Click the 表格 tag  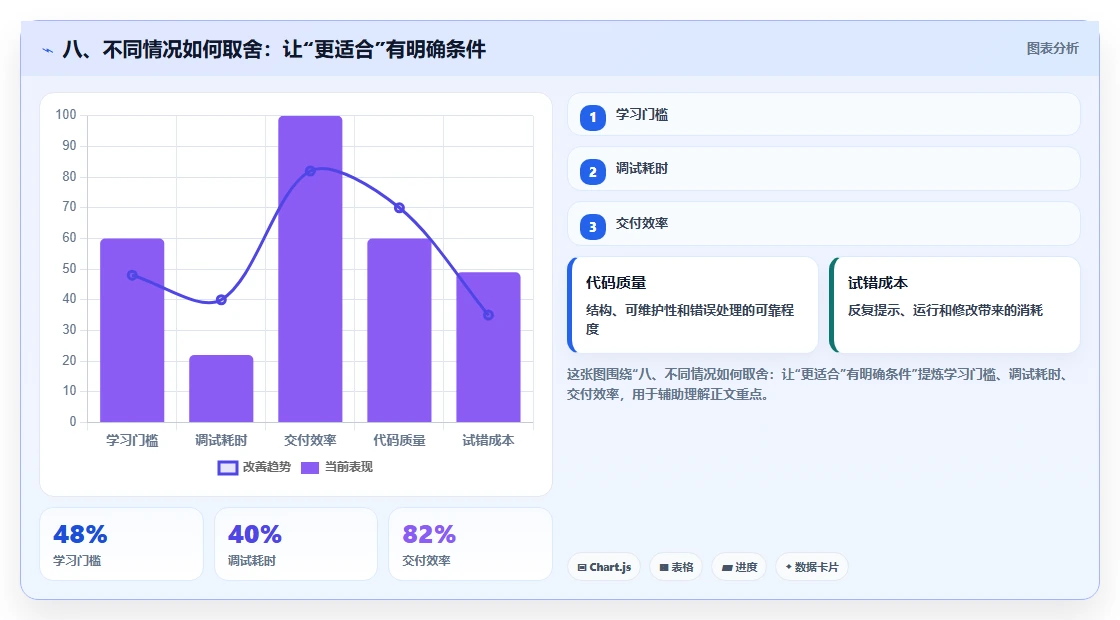(x=676, y=567)
